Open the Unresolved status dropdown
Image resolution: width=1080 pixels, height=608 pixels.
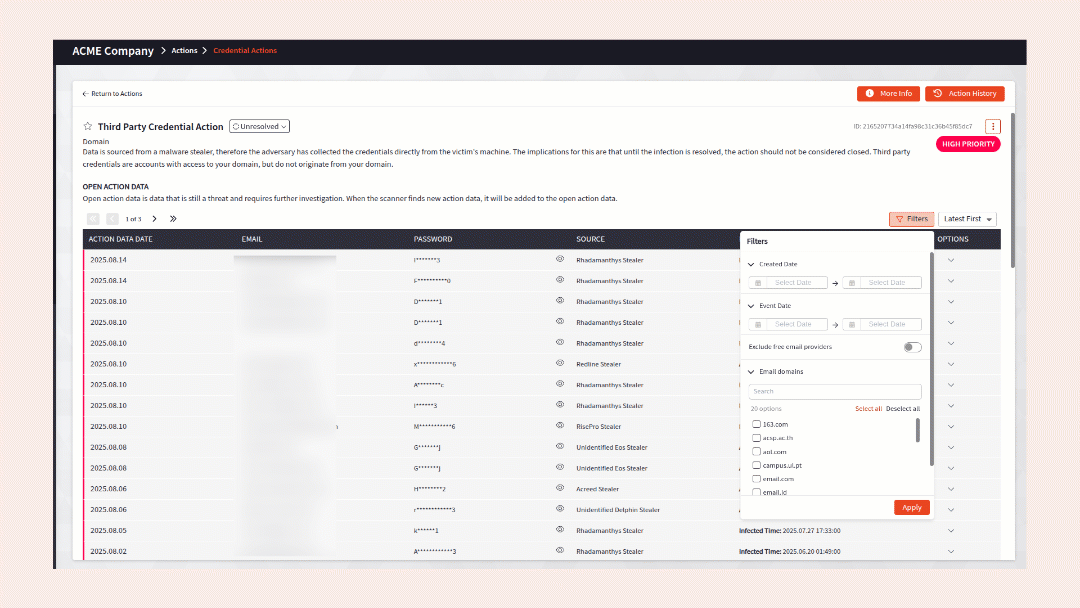tap(260, 127)
